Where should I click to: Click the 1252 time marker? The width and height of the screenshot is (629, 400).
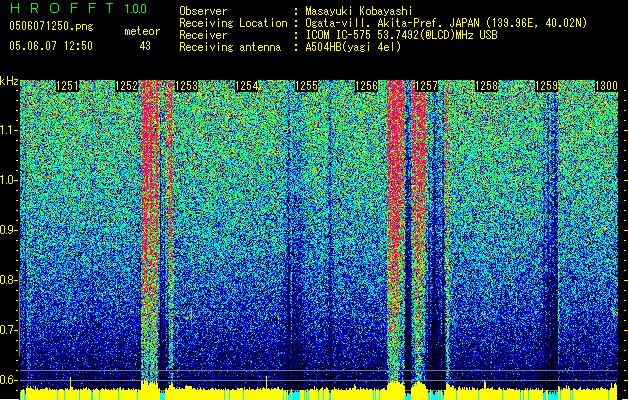point(127,86)
